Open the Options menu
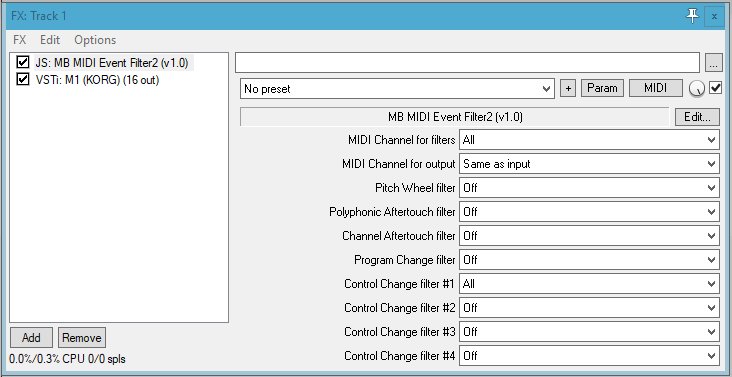The width and height of the screenshot is (732, 377). [x=95, y=40]
